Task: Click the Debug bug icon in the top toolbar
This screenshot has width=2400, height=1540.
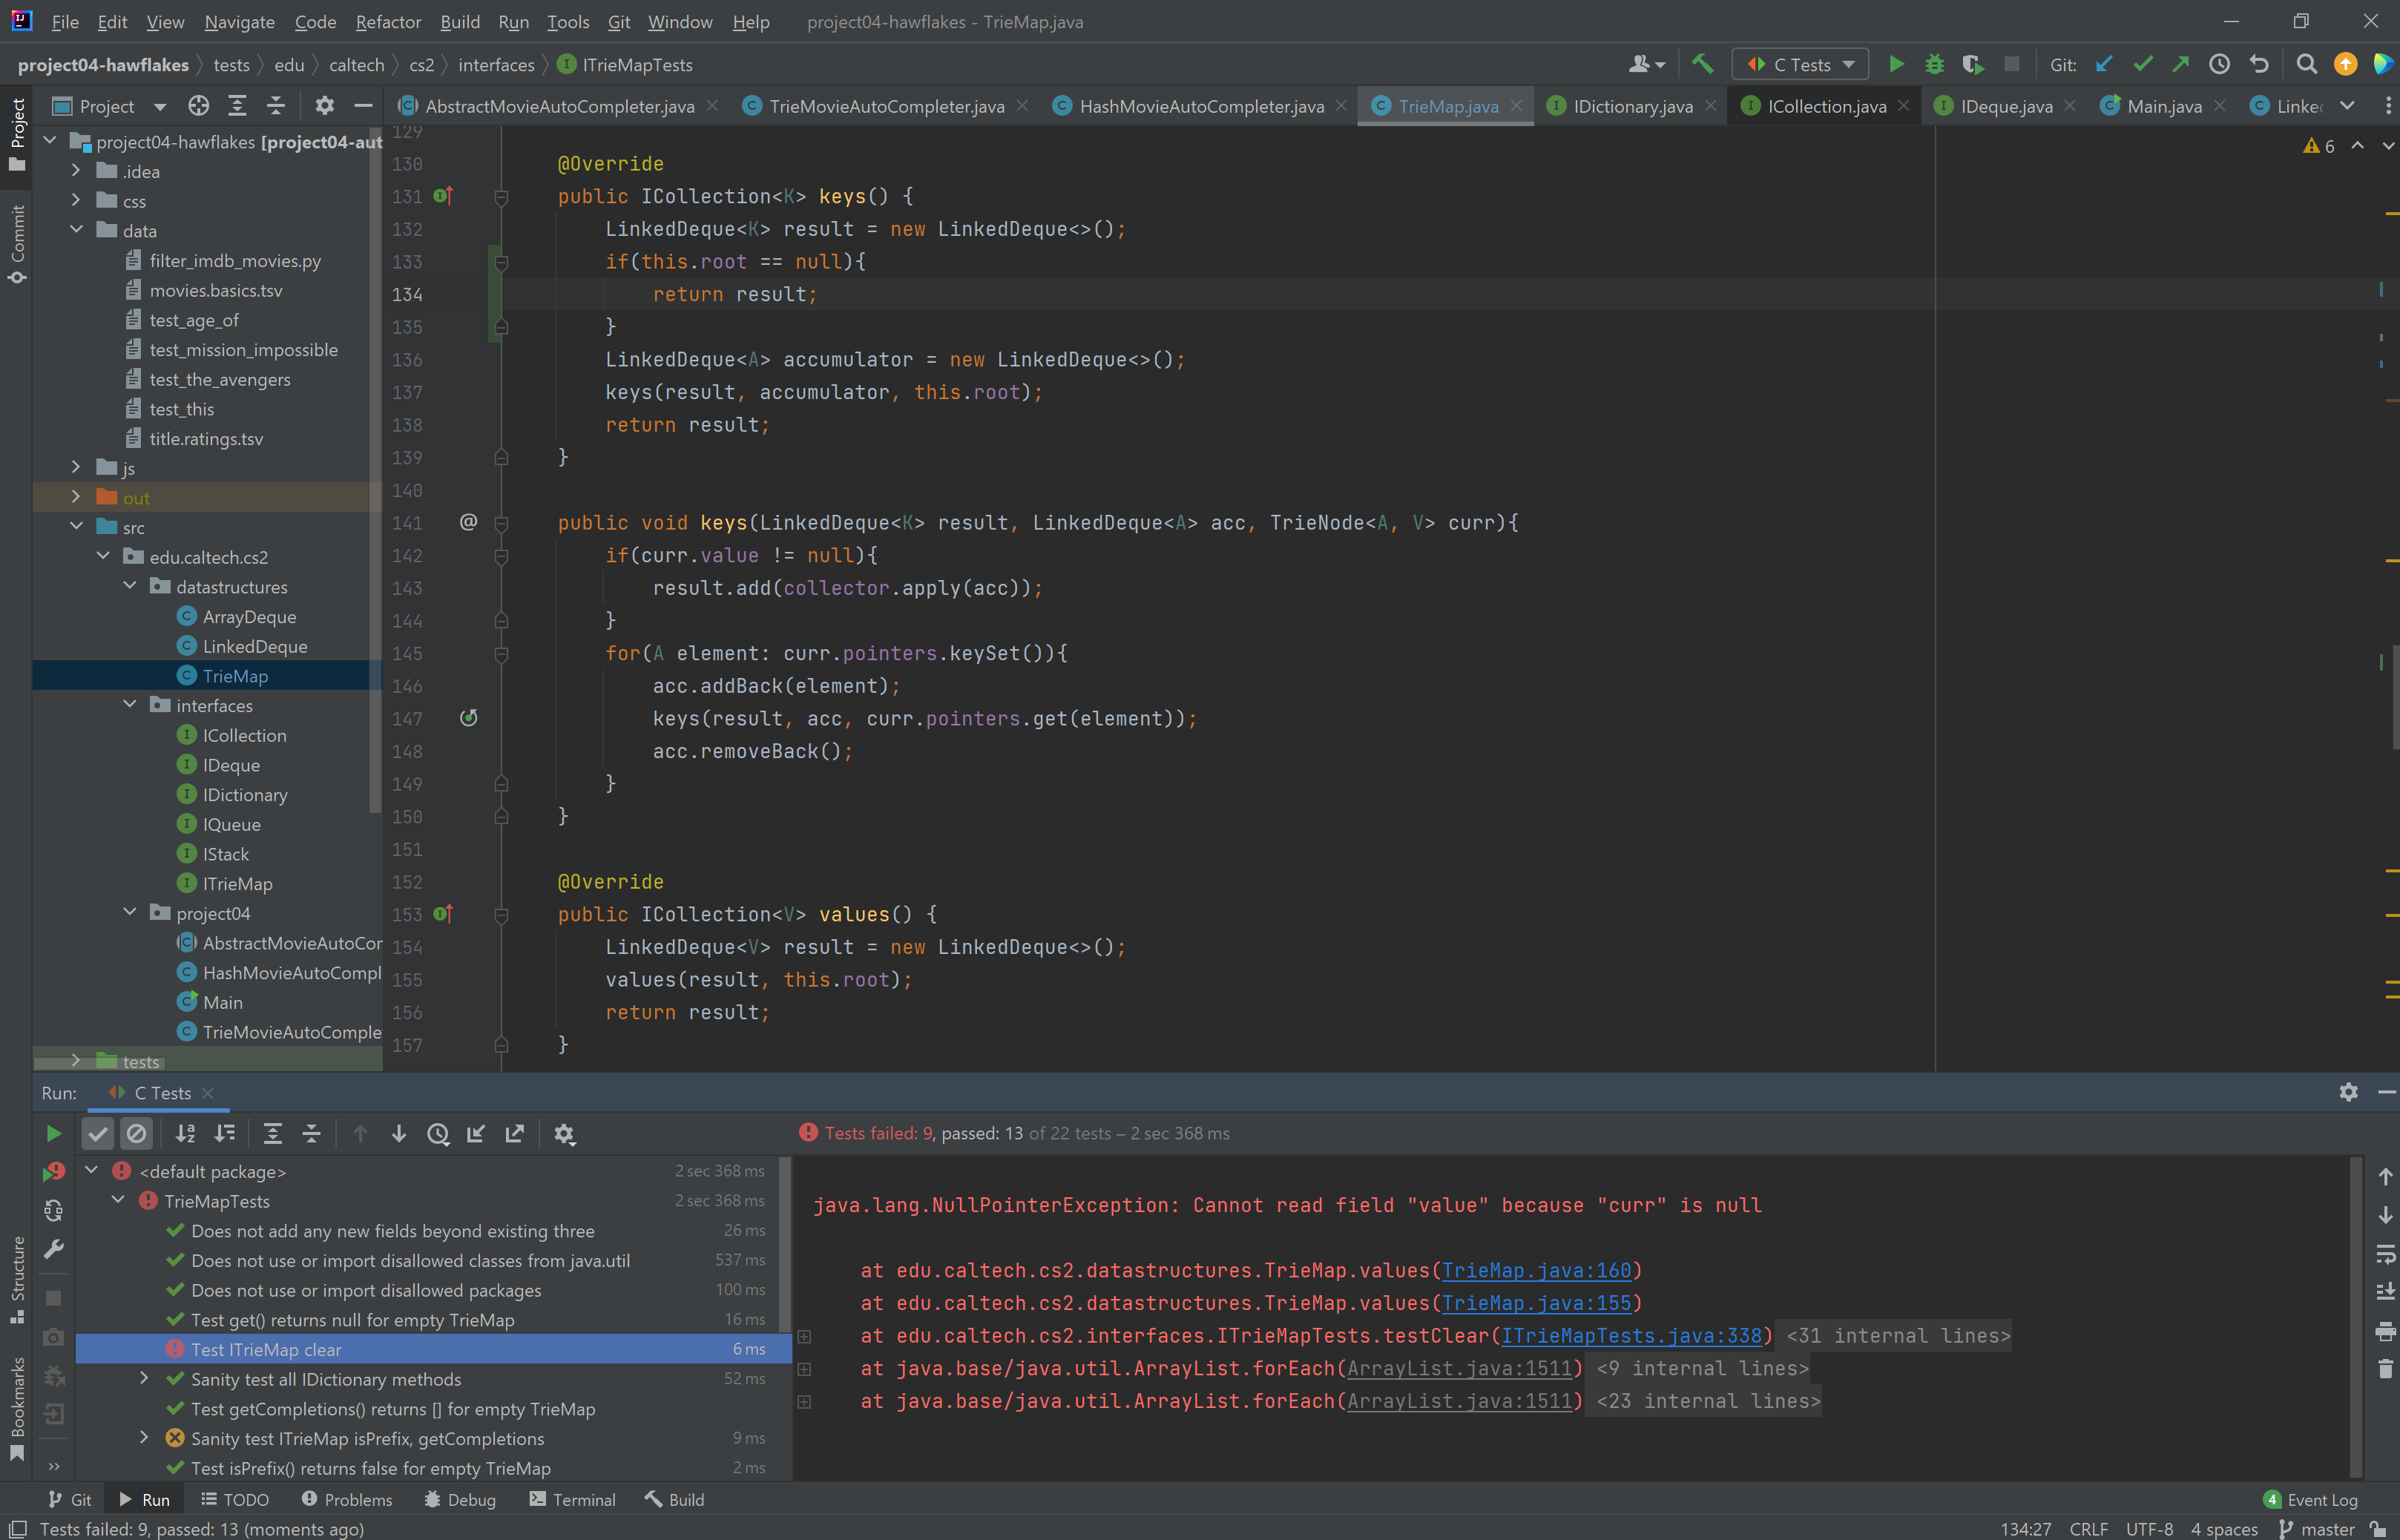Action: (1934, 65)
